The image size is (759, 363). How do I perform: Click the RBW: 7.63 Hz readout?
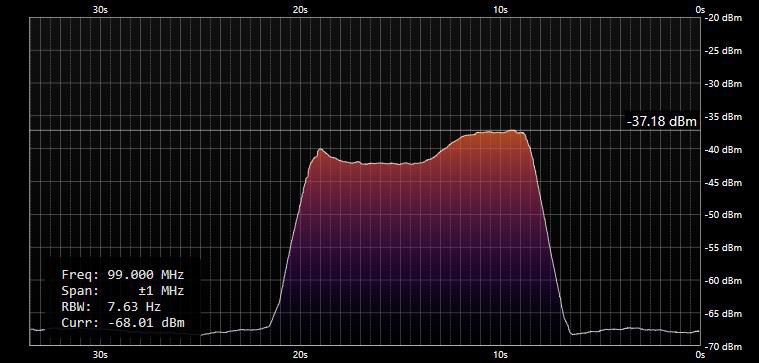tap(111, 306)
